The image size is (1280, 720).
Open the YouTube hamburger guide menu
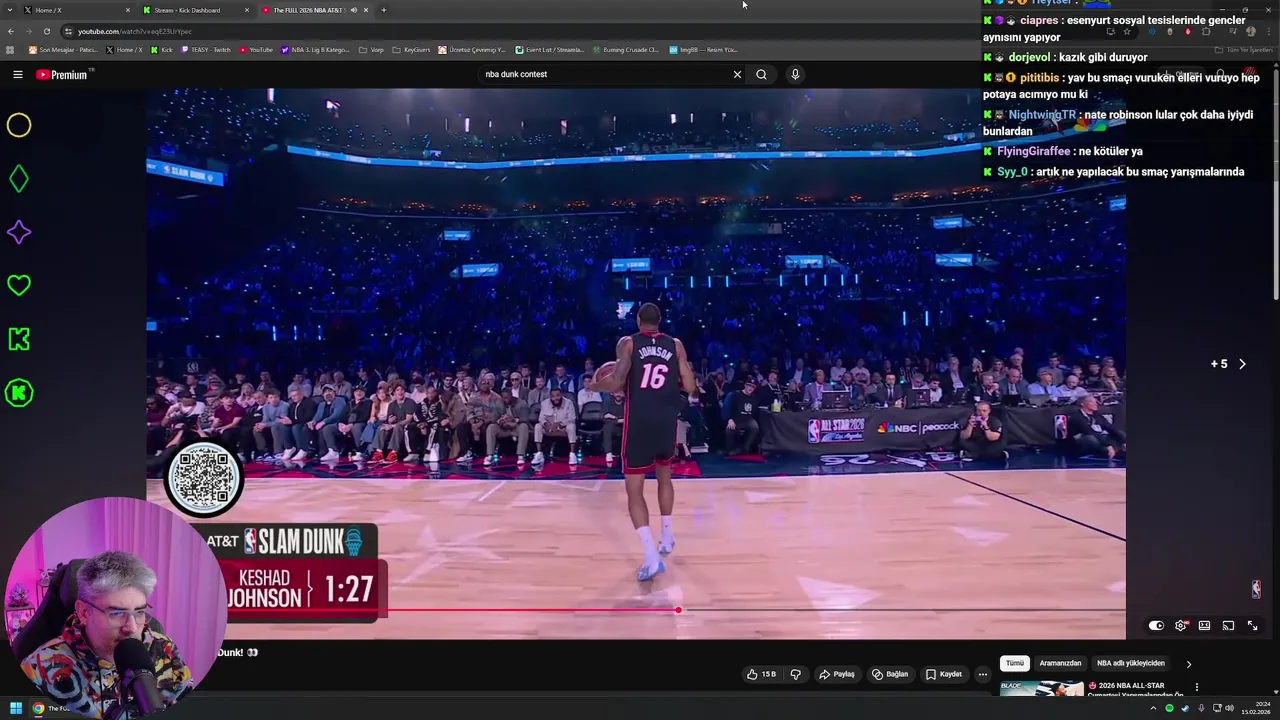17,74
